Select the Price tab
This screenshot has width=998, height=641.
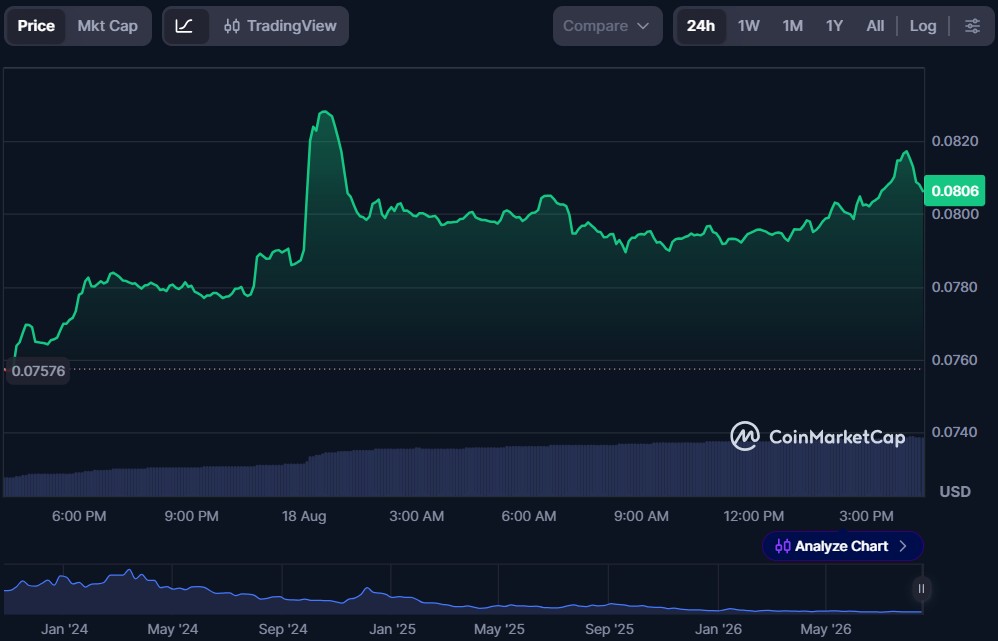click(36, 26)
